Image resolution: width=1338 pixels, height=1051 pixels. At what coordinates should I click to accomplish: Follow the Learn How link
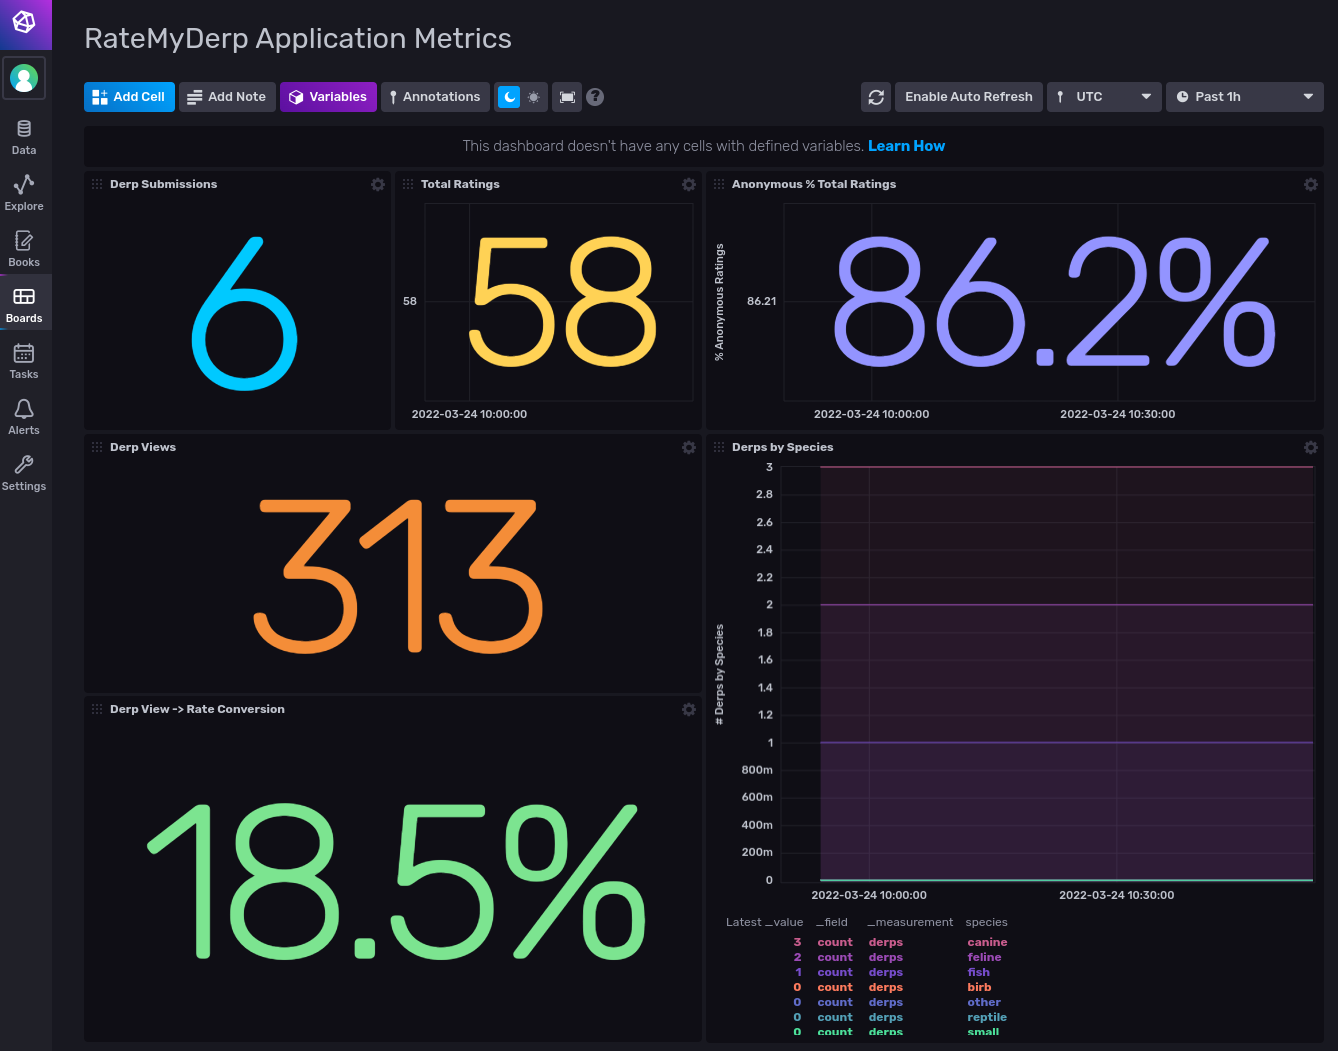pyautogui.click(x=906, y=146)
